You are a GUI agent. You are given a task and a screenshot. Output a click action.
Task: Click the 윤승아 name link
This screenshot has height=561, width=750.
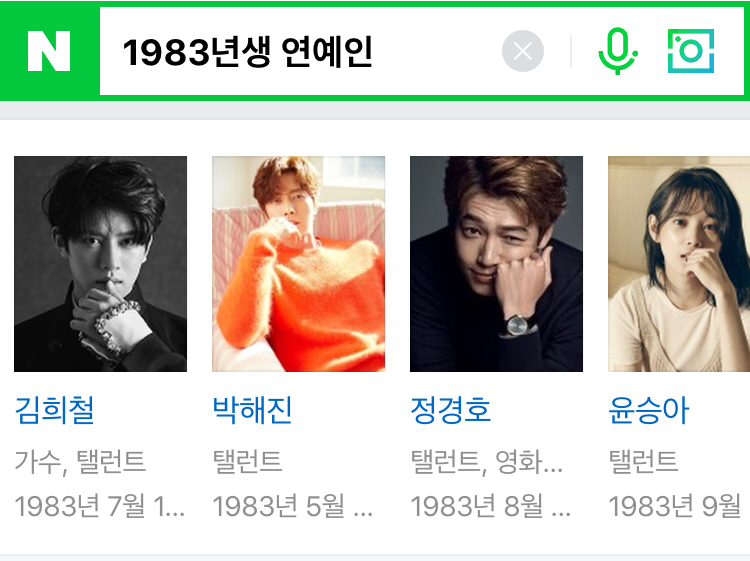649,410
